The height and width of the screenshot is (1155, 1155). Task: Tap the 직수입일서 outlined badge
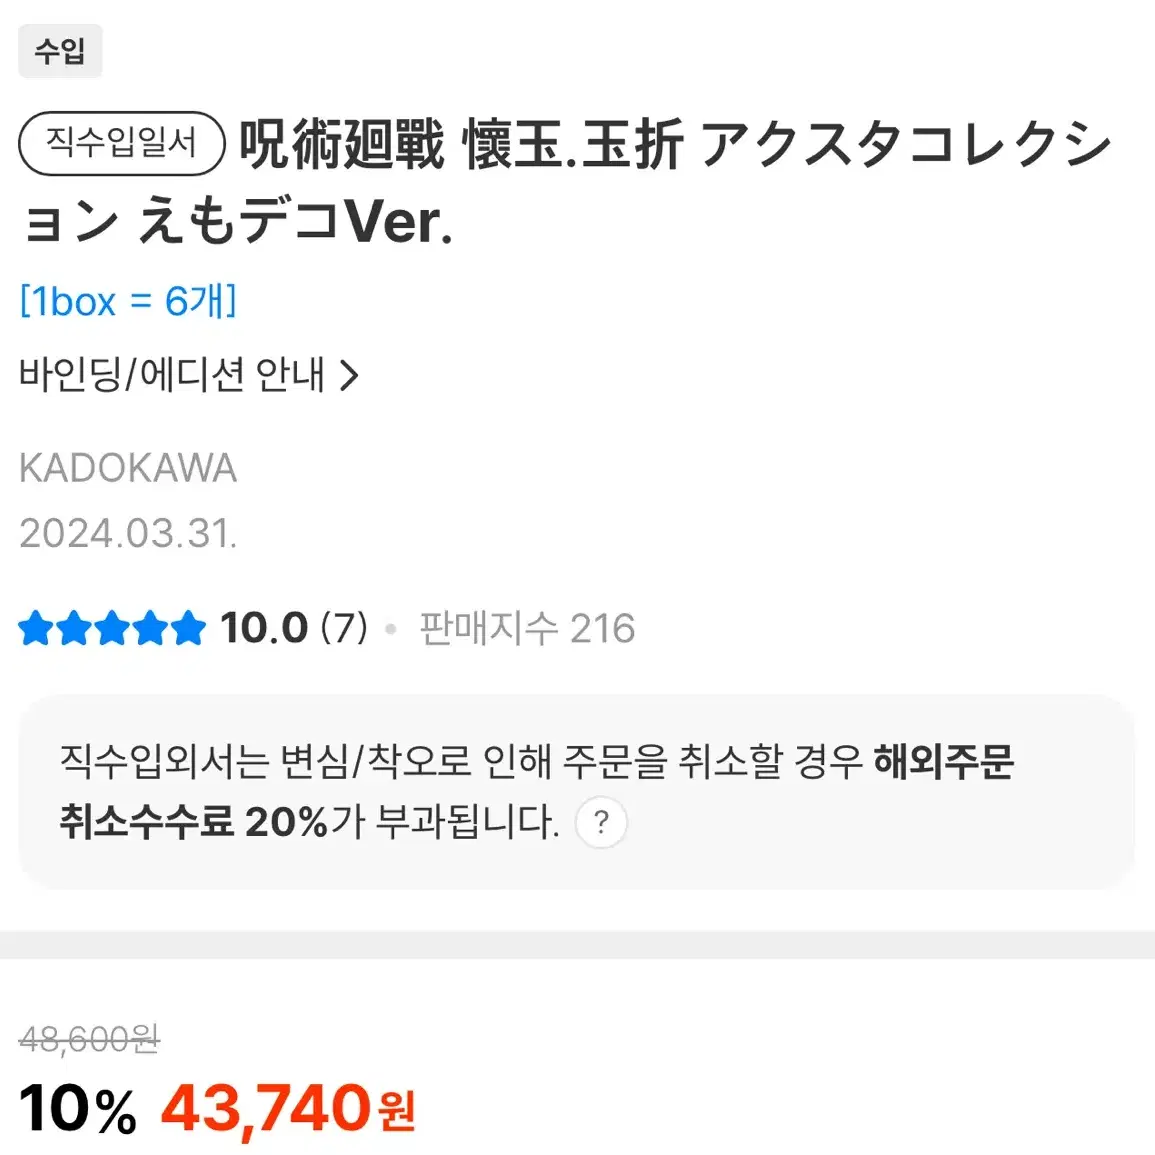click(x=122, y=143)
